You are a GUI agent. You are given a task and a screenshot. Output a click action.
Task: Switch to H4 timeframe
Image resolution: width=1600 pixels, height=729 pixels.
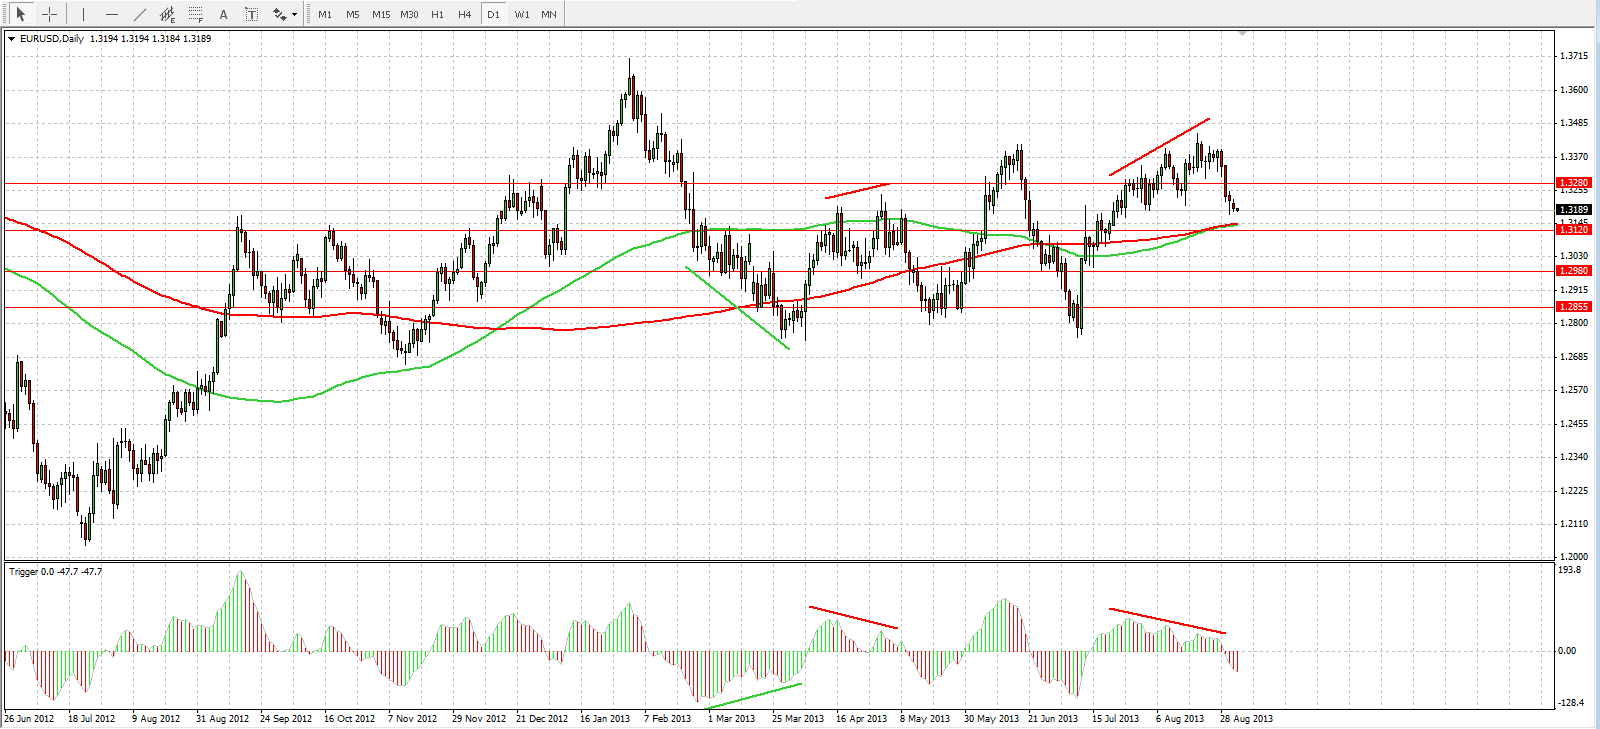click(x=464, y=14)
